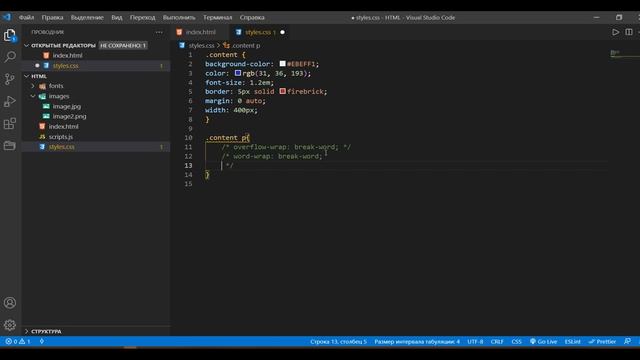This screenshot has width=640, height=360.
Task: Click .content p in the breadcrumb
Action: coord(245,46)
